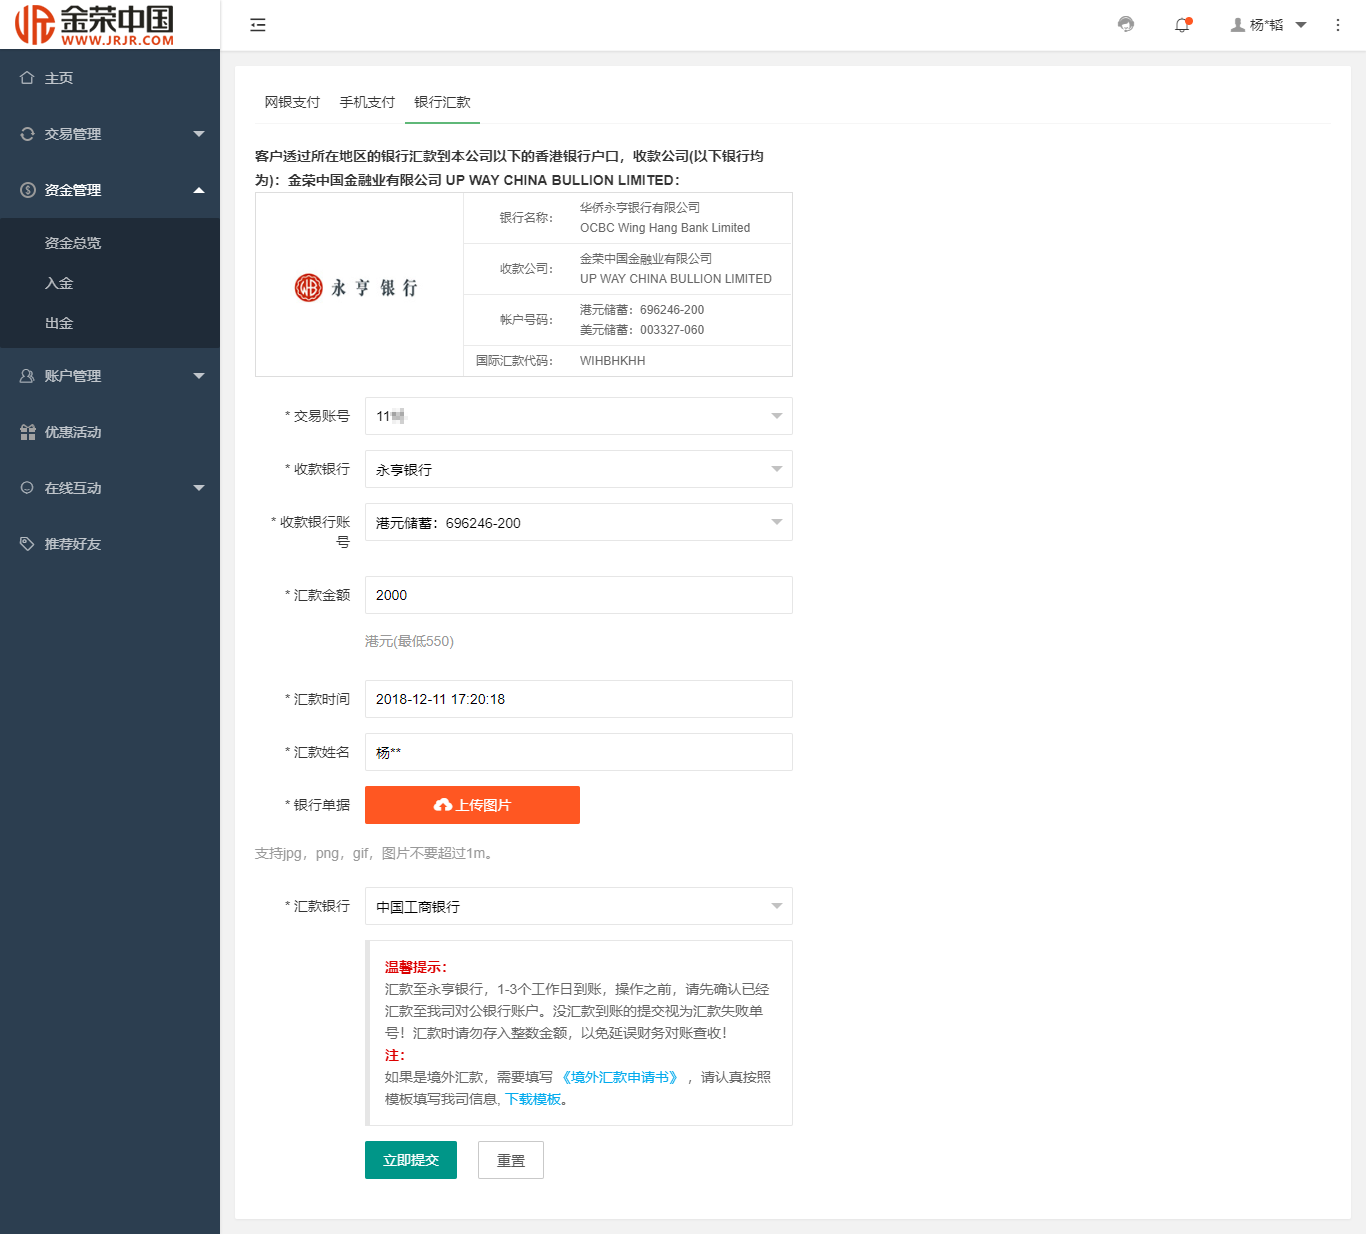The width and height of the screenshot is (1366, 1234).
Task: Click the 在线互动 chat icon
Action: 27,487
